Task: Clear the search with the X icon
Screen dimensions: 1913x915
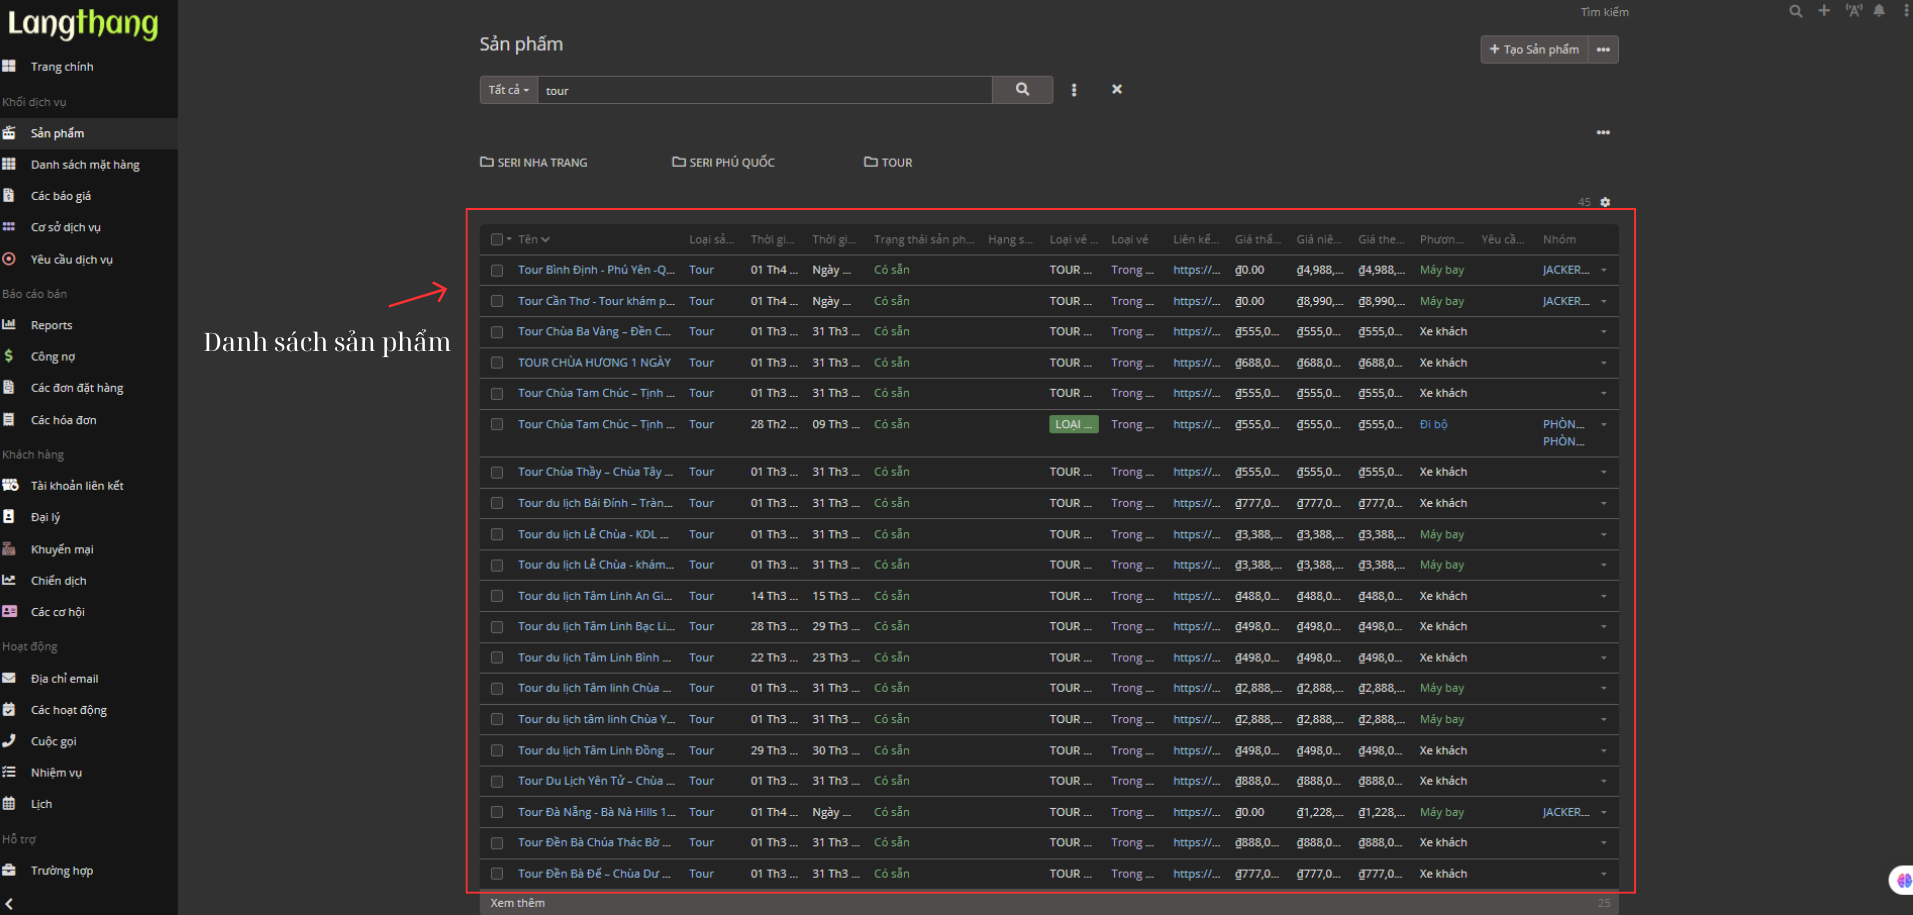Action: click(1117, 90)
